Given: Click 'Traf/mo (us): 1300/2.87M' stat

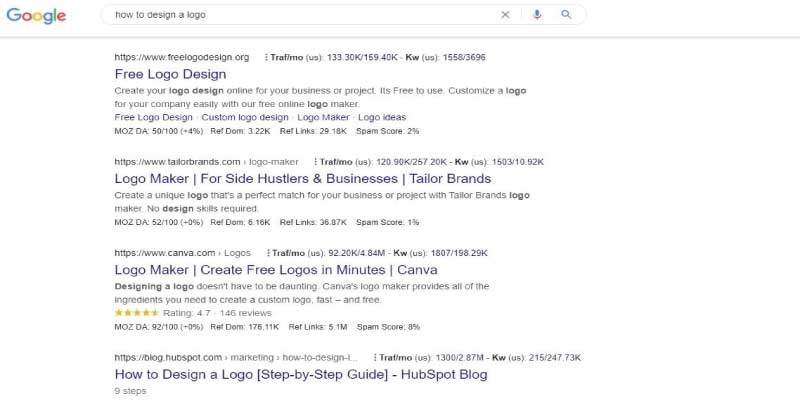Looking at the screenshot, I should (434, 358).
